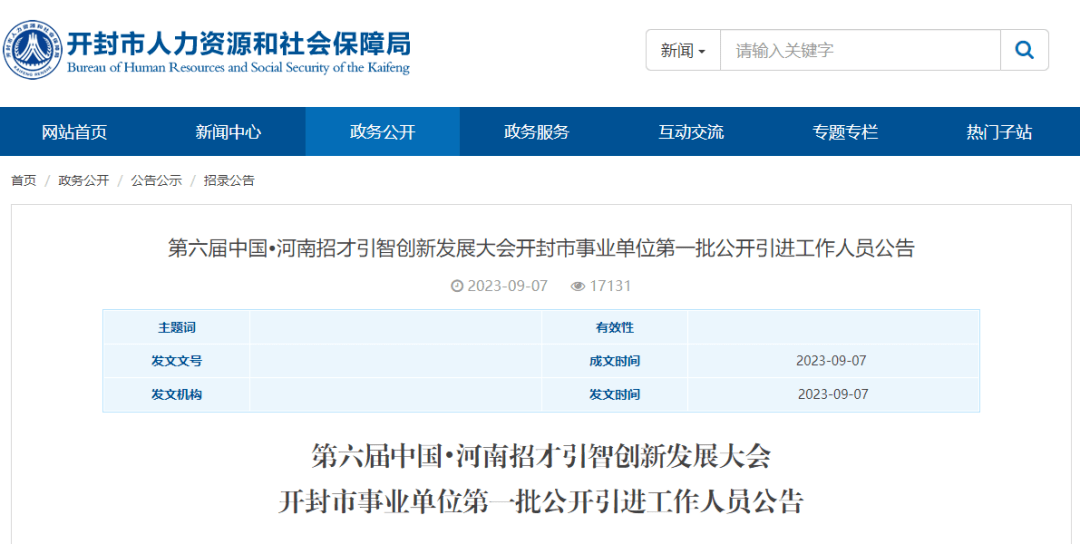This screenshot has width=1080, height=544.
Task: Click the publish date 2023-09-07 under title
Action: (508, 286)
